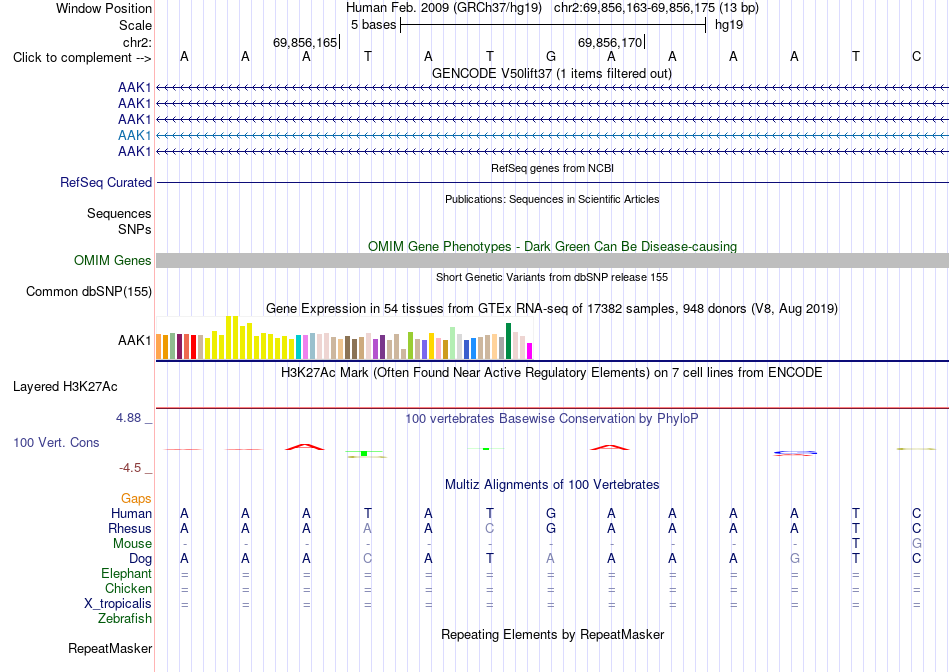Click the orange Gaps label
Image resolution: width=950 pixels, height=672 pixels.
click(x=136, y=498)
